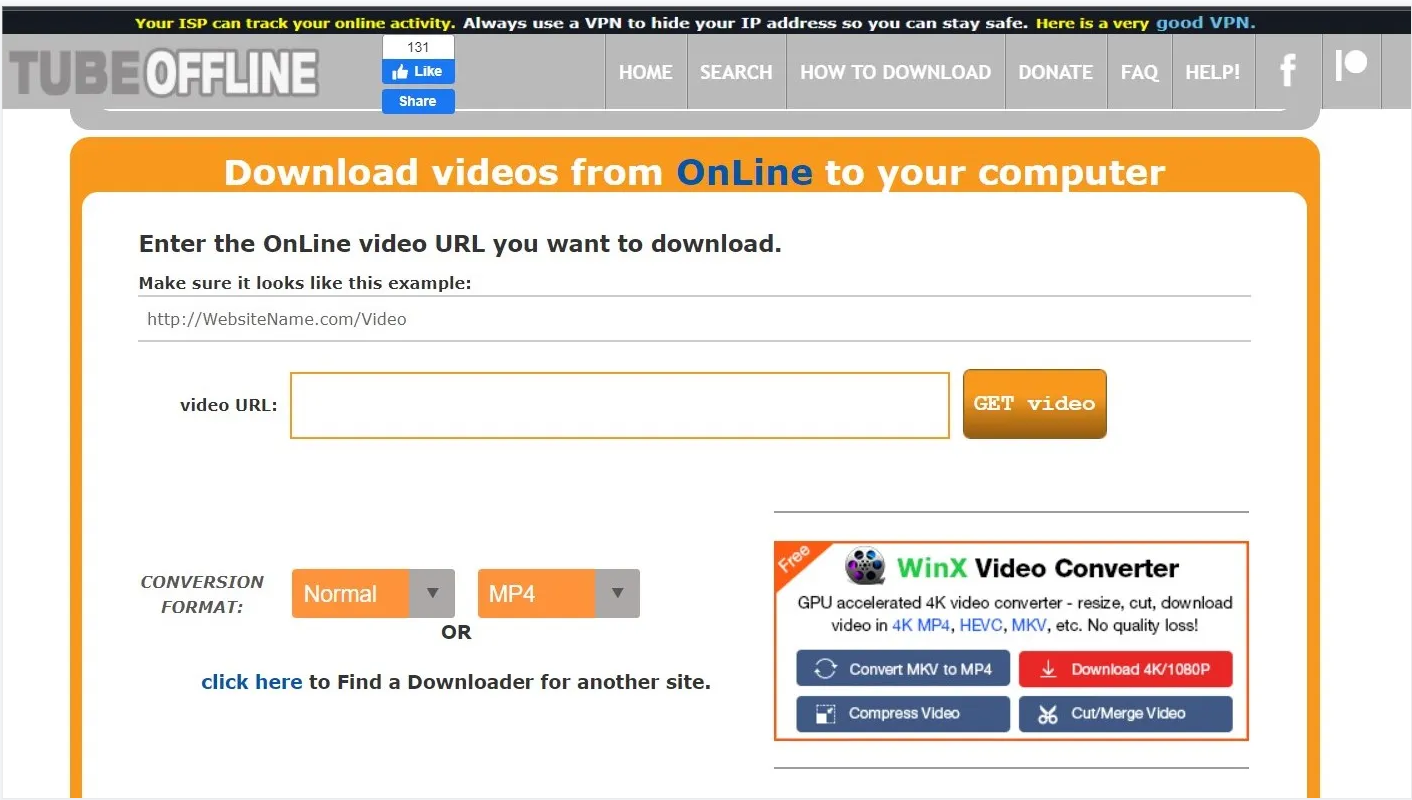Viewport: 1412px width, 800px height.
Task: Click the red Download 4K/1080P button
Action: point(1125,669)
